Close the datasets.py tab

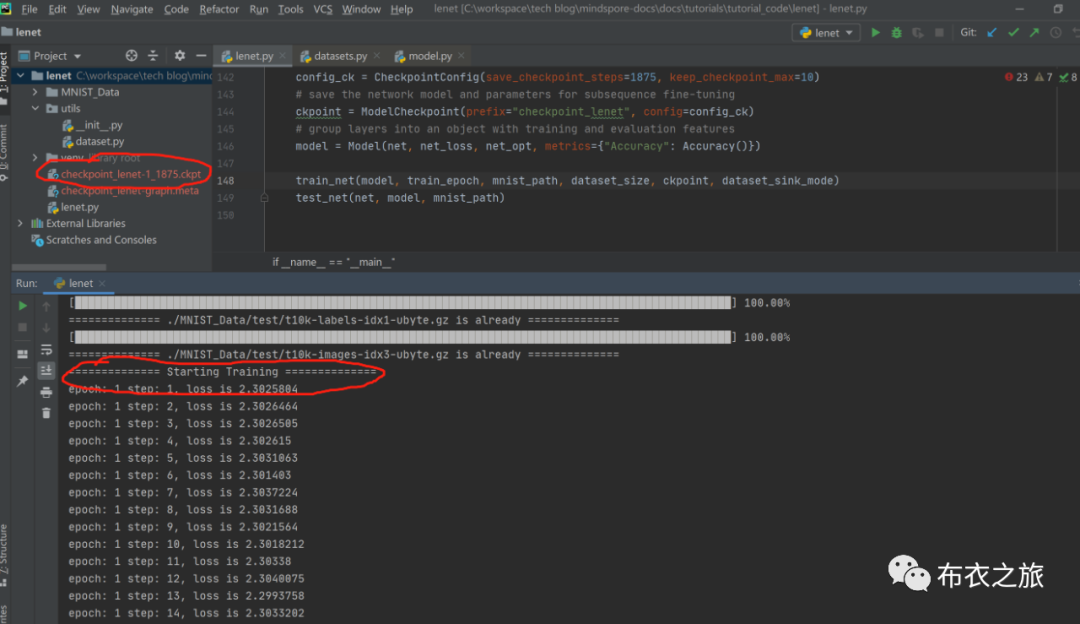(377, 56)
